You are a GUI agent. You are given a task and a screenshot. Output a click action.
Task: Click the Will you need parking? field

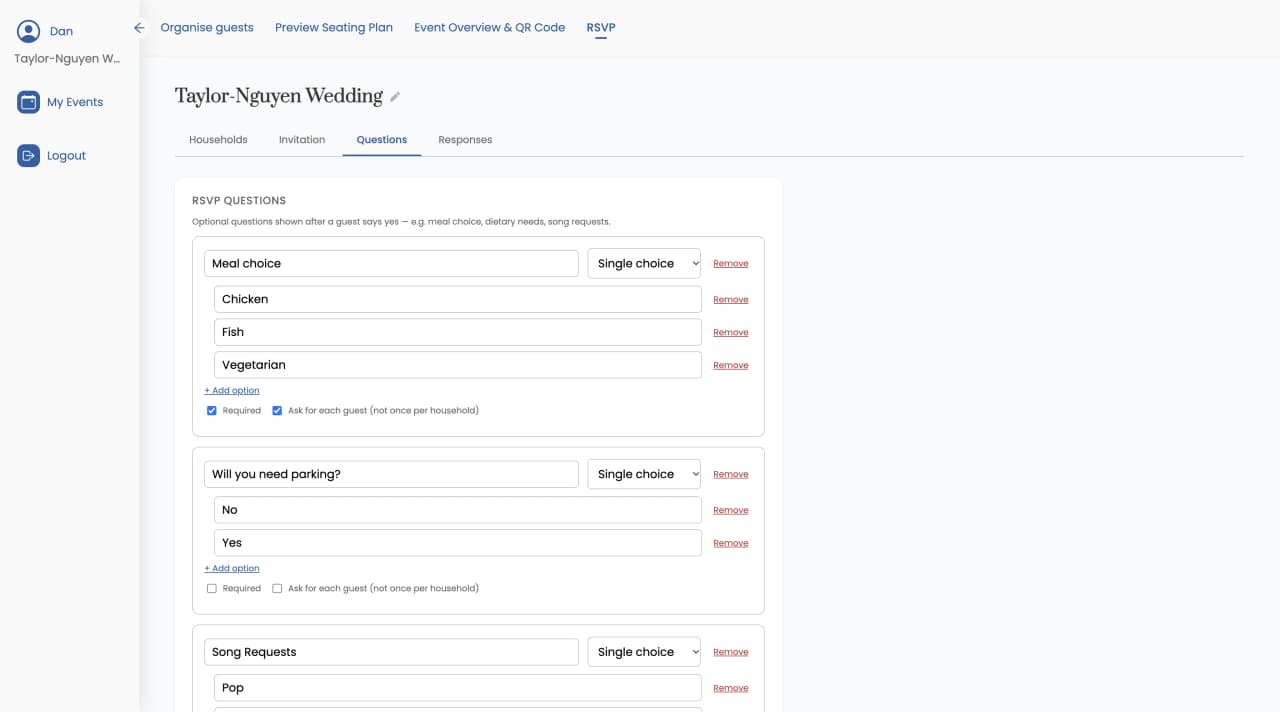tap(391, 475)
